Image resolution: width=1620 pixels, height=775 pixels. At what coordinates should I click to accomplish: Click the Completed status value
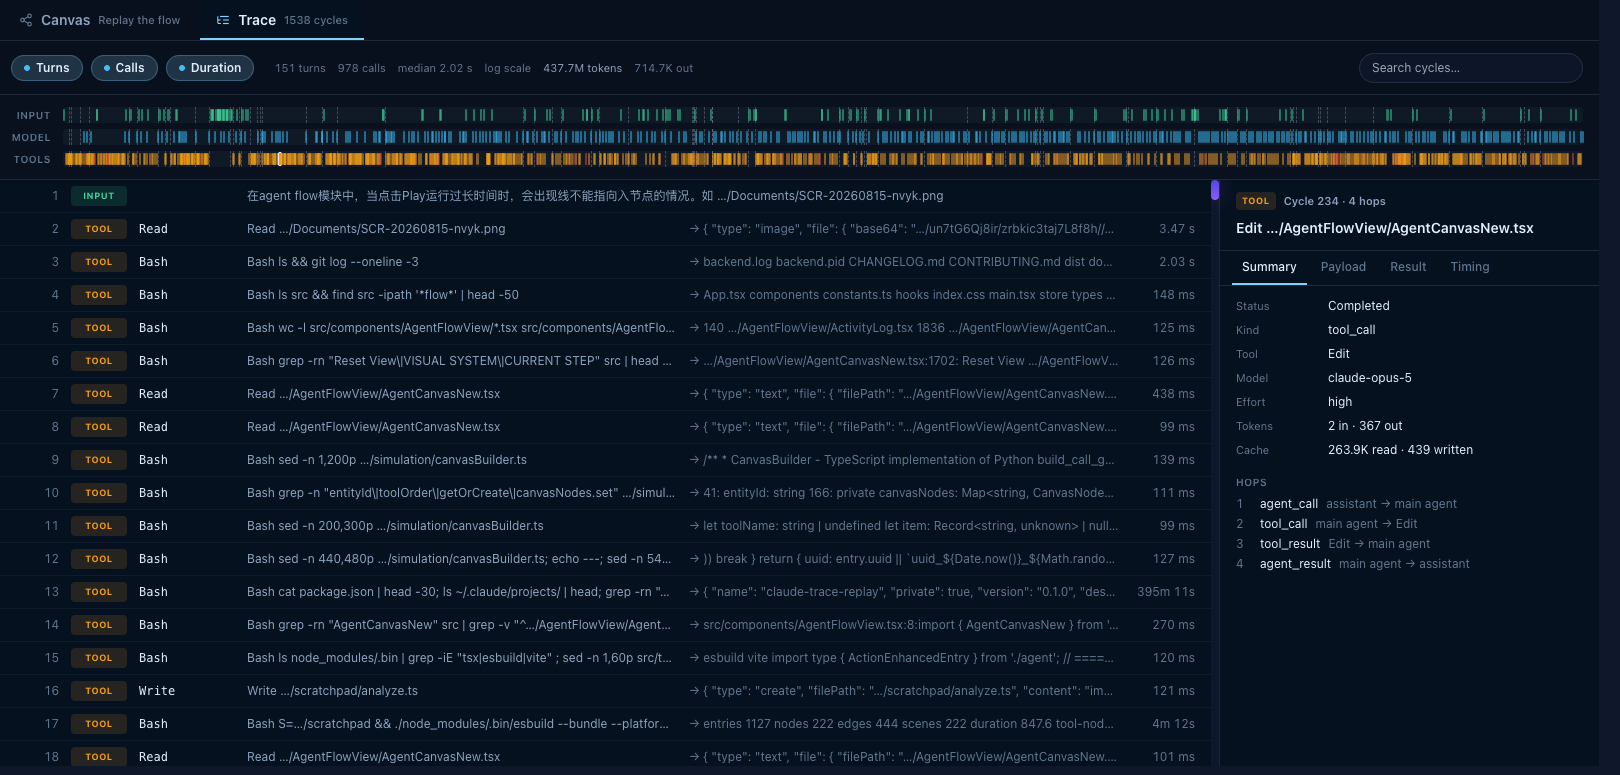pyautogui.click(x=1359, y=306)
